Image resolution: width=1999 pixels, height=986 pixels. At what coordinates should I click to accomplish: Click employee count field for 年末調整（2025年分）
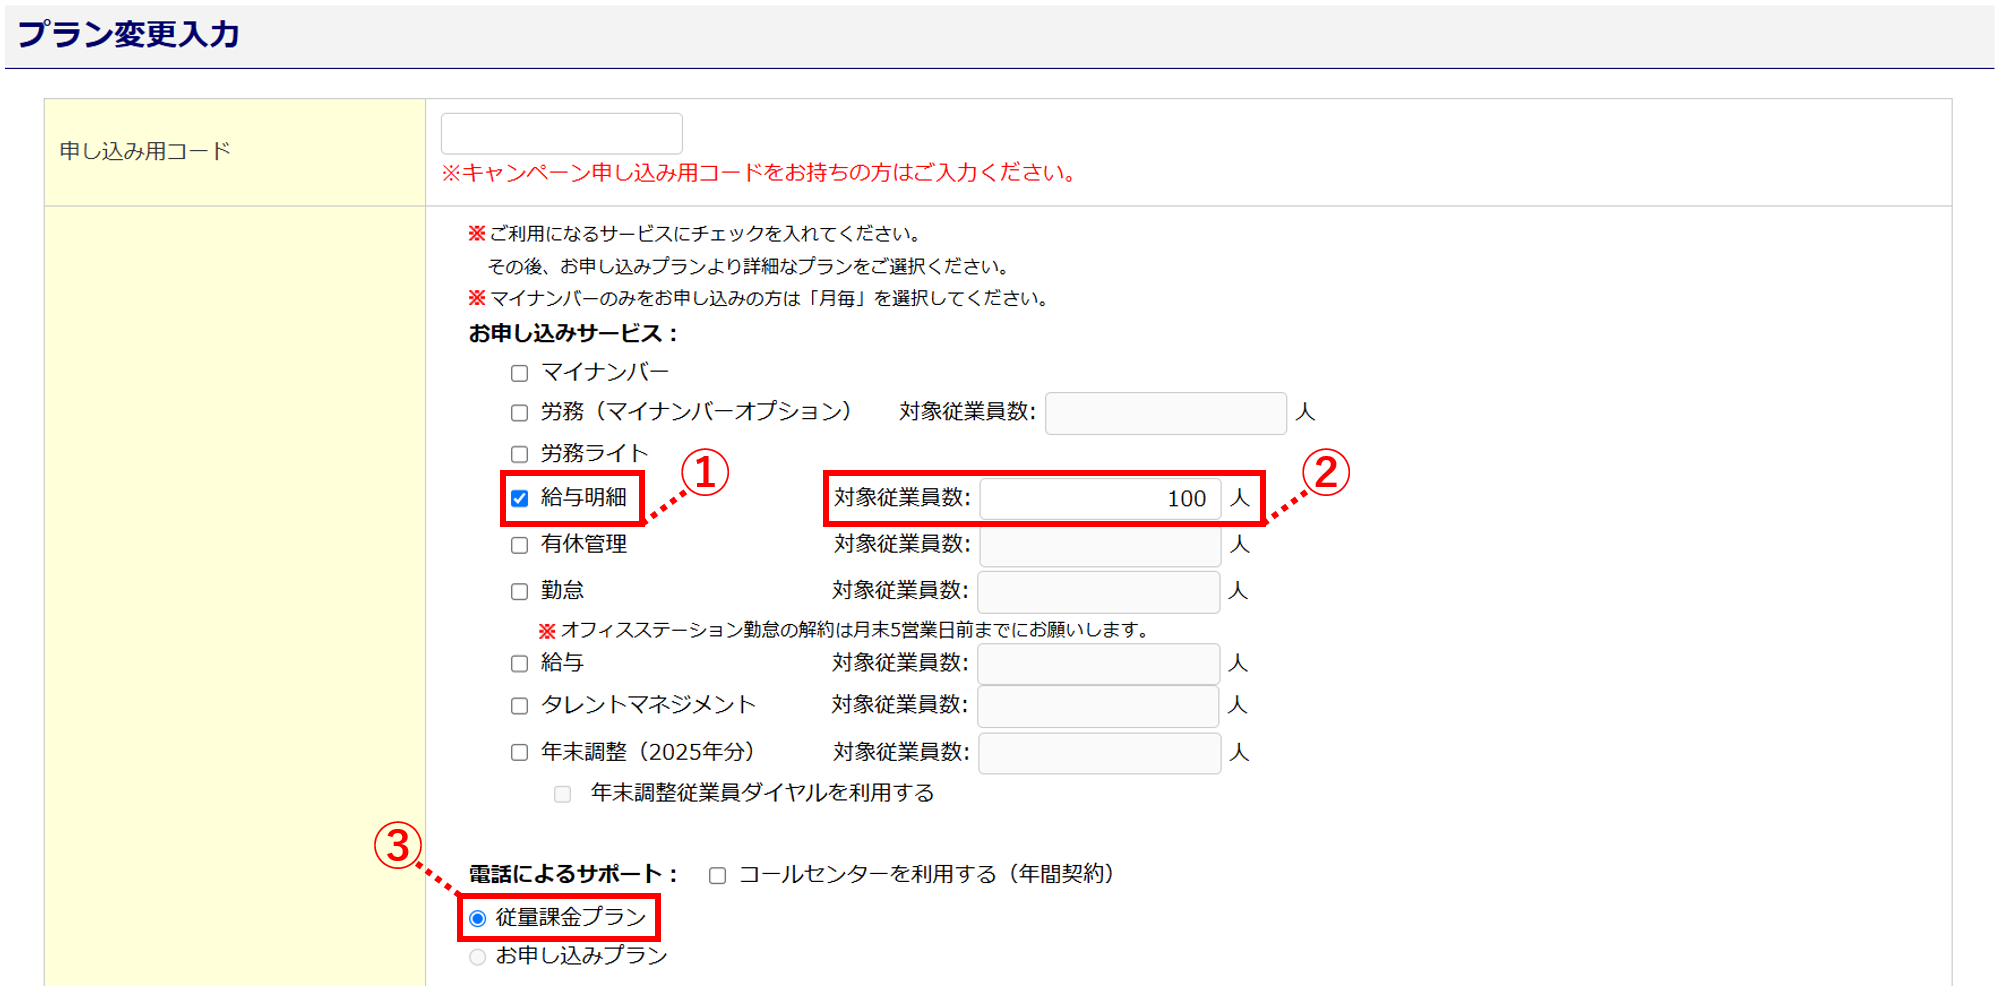coord(1099,752)
